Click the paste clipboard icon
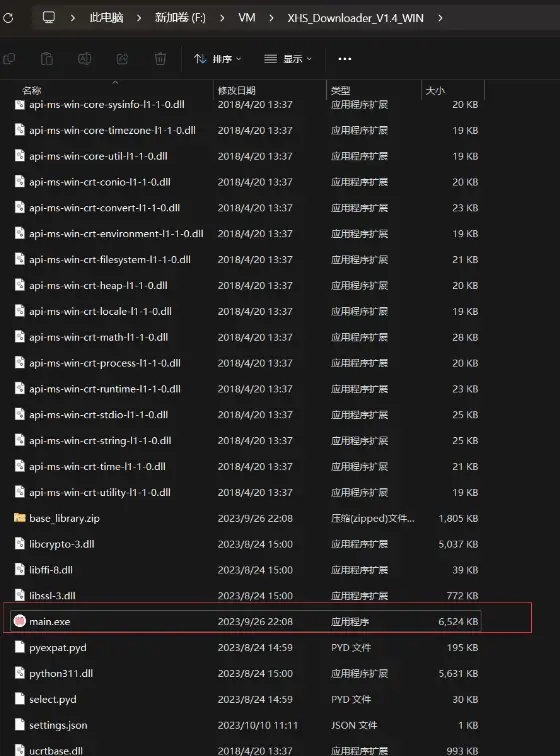This screenshot has width=560, height=756. click(47, 59)
